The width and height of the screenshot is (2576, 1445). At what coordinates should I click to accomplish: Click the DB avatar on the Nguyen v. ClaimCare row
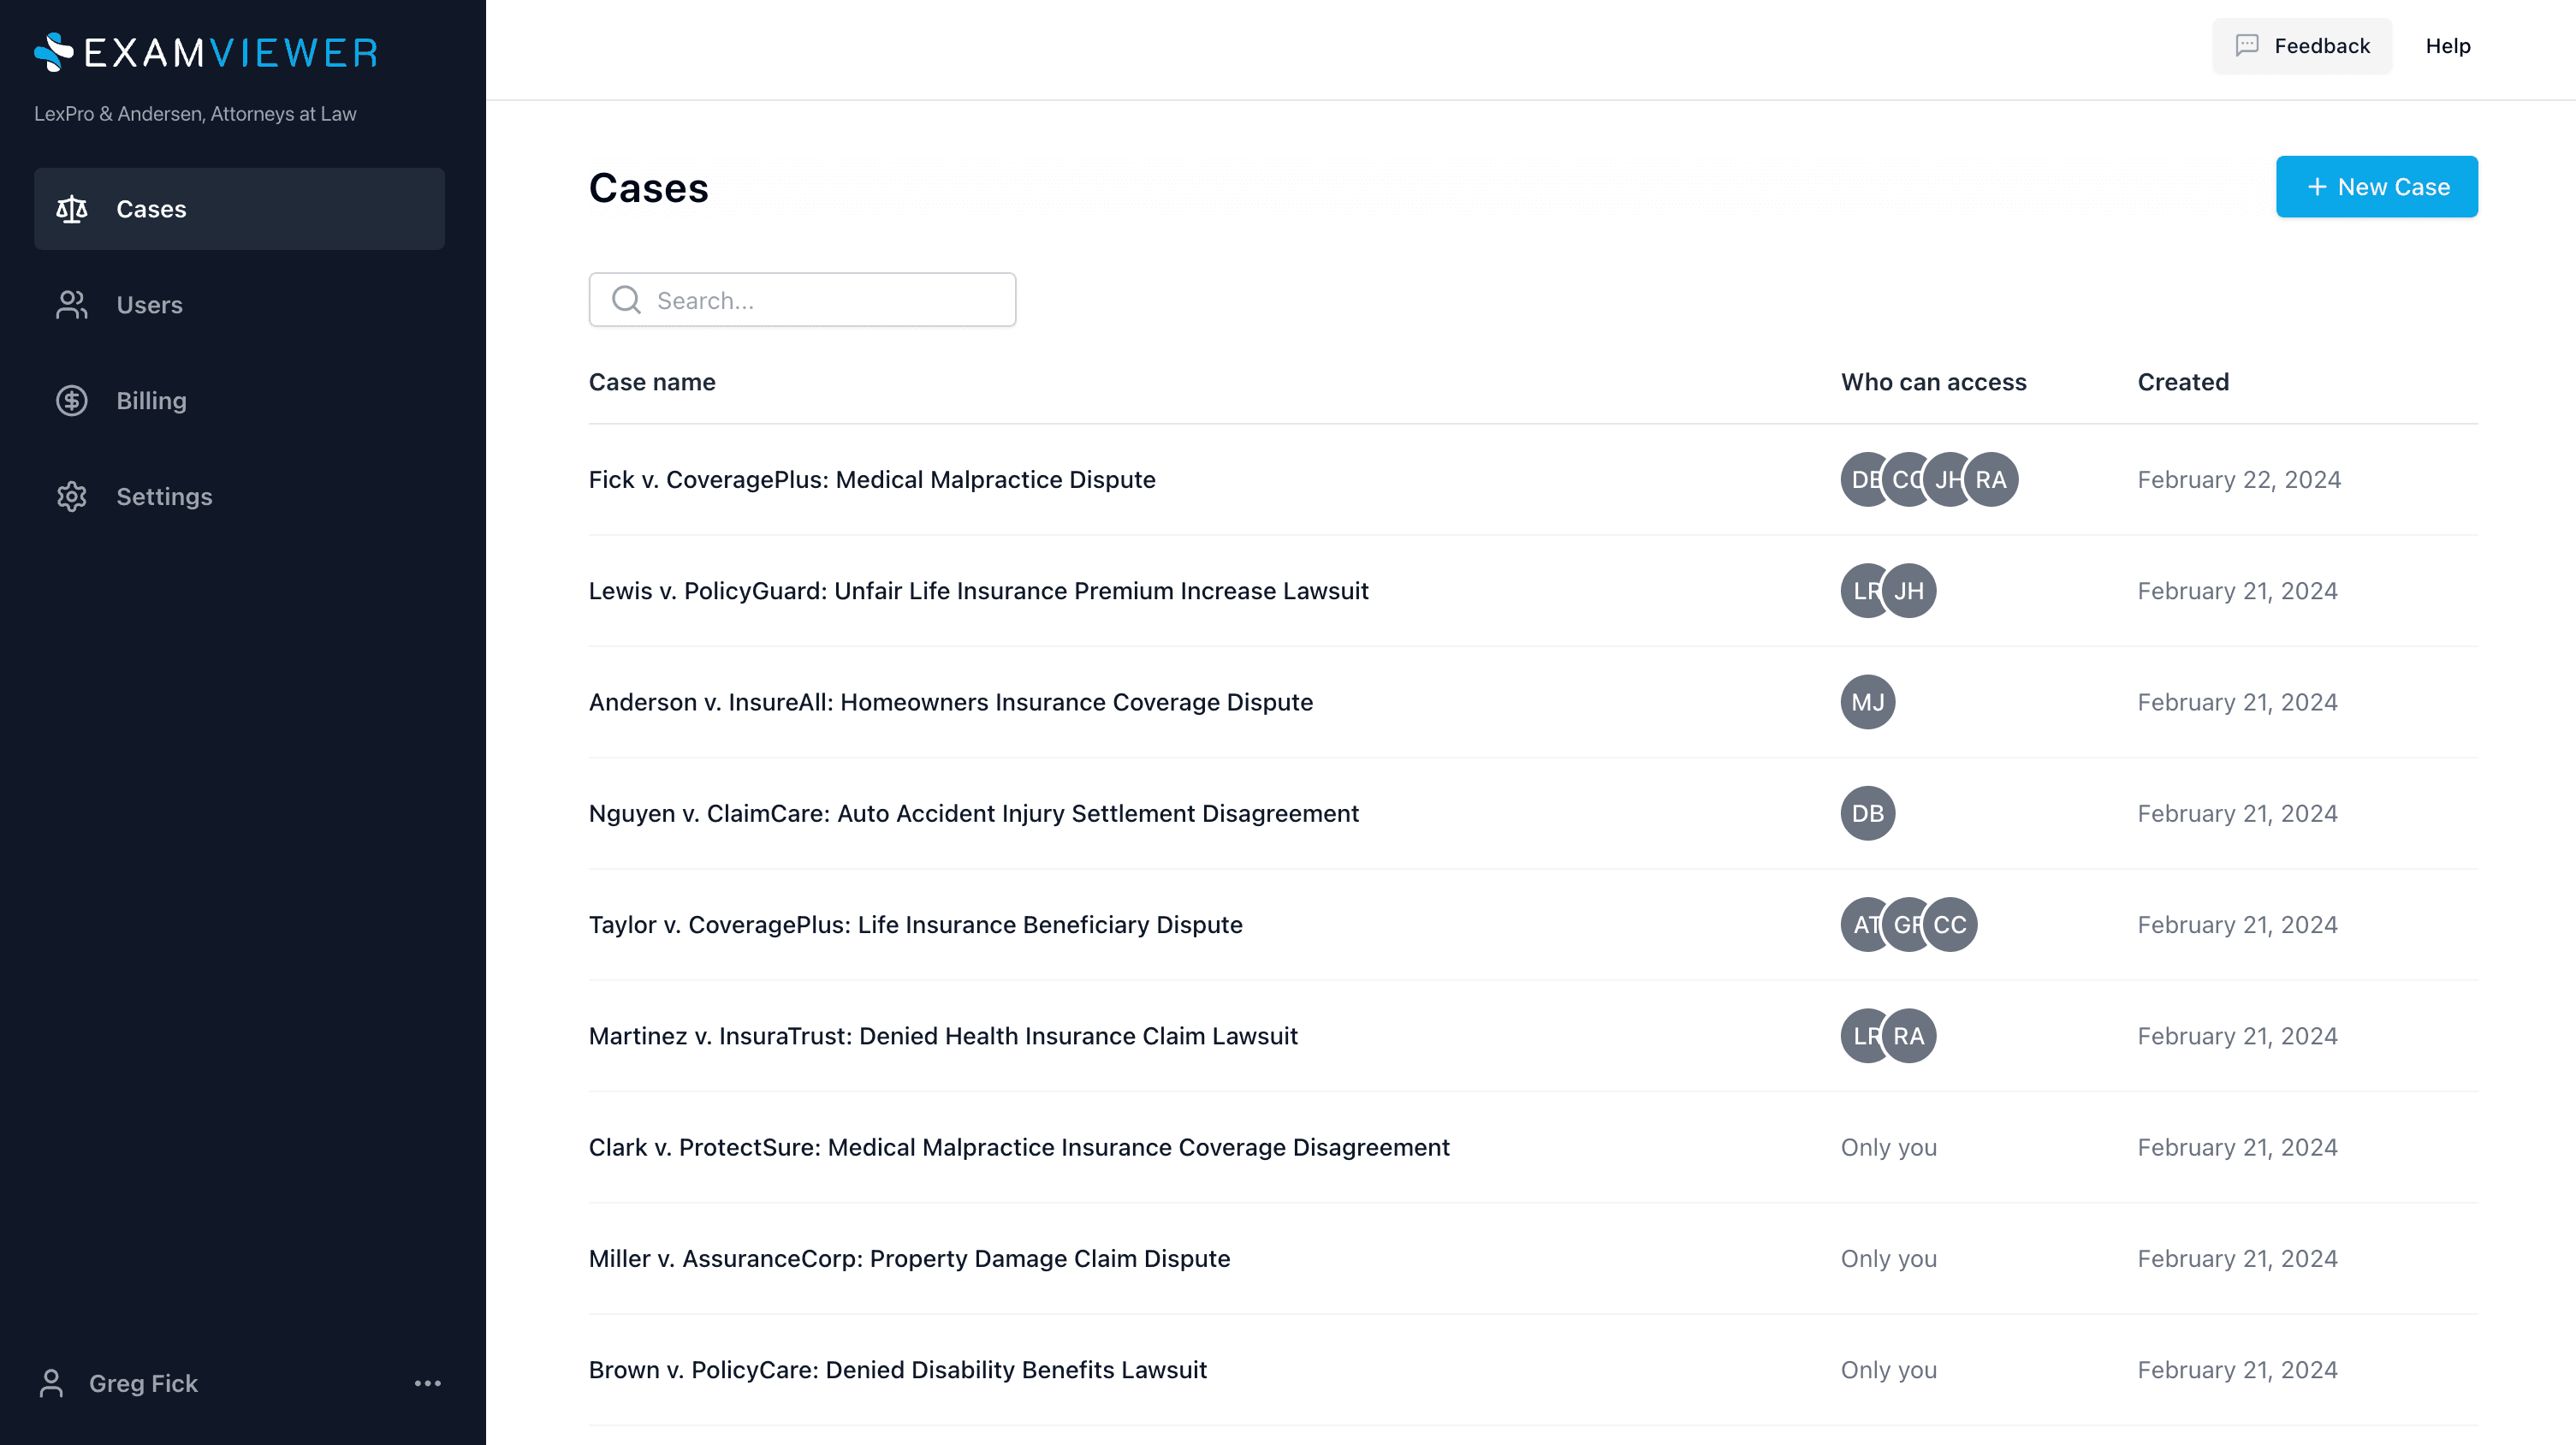tap(1867, 814)
